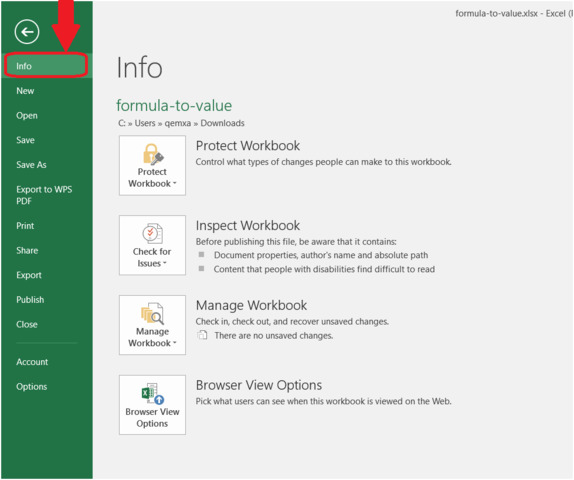Expand the Check for Issues dropdown
Image resolution: width=574 pixels, height=480 pixels.
click(x=152, y=245)
